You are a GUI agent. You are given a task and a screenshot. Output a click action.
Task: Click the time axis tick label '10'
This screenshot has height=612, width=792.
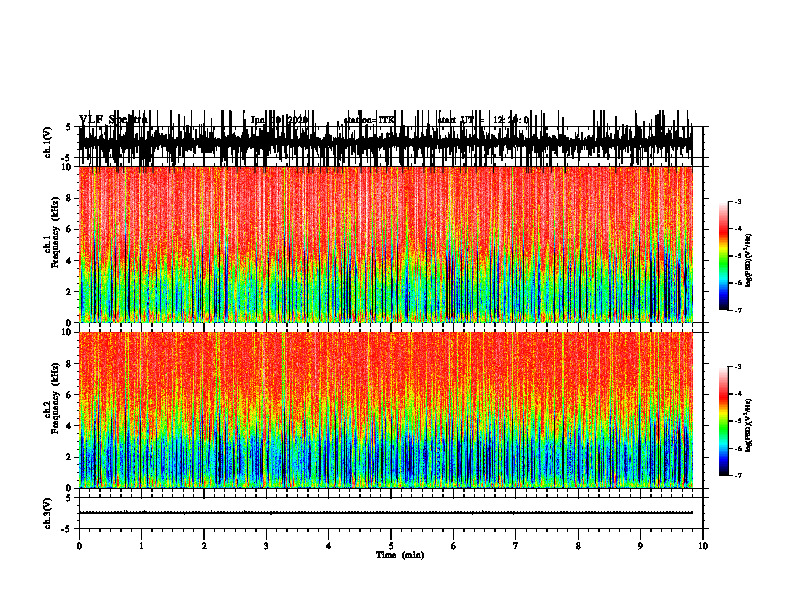703,546
